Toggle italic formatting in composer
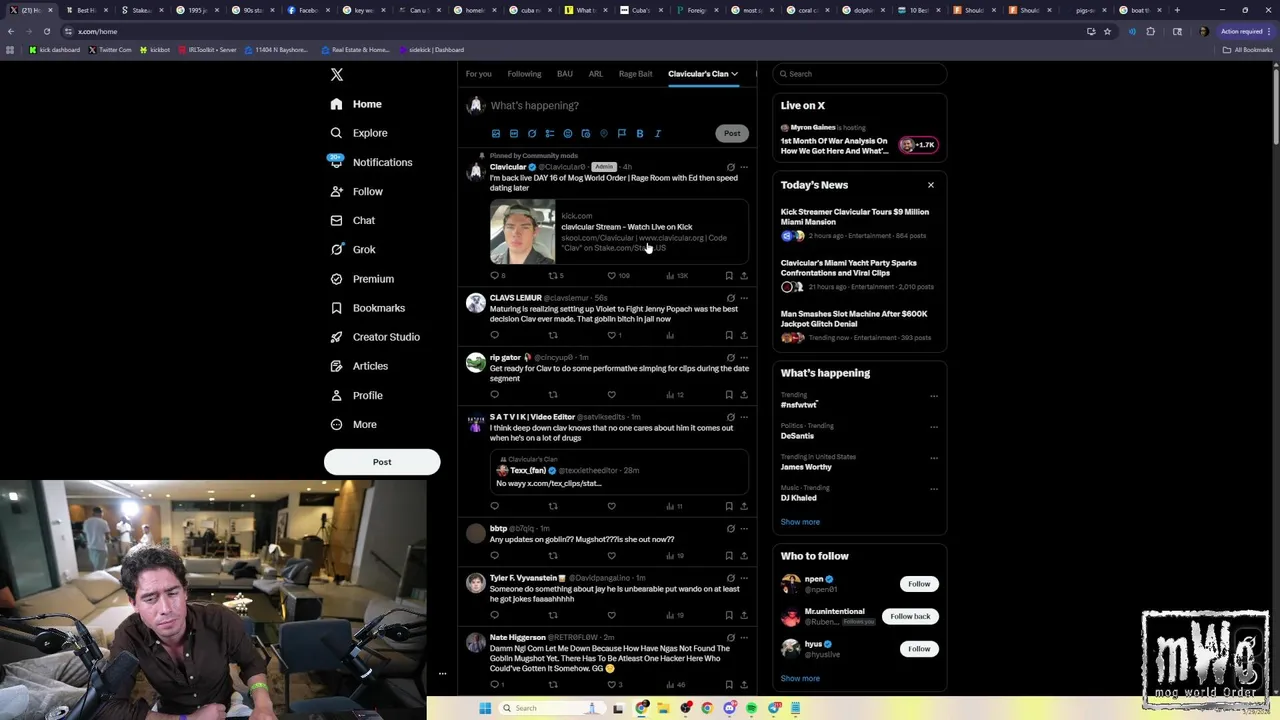This screenshot has height=720, width=1280. [658, 134]
